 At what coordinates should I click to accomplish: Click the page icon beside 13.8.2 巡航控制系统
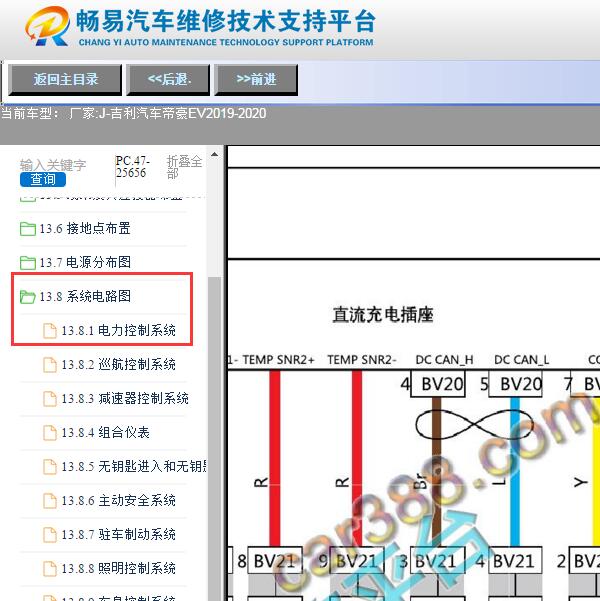50,365
